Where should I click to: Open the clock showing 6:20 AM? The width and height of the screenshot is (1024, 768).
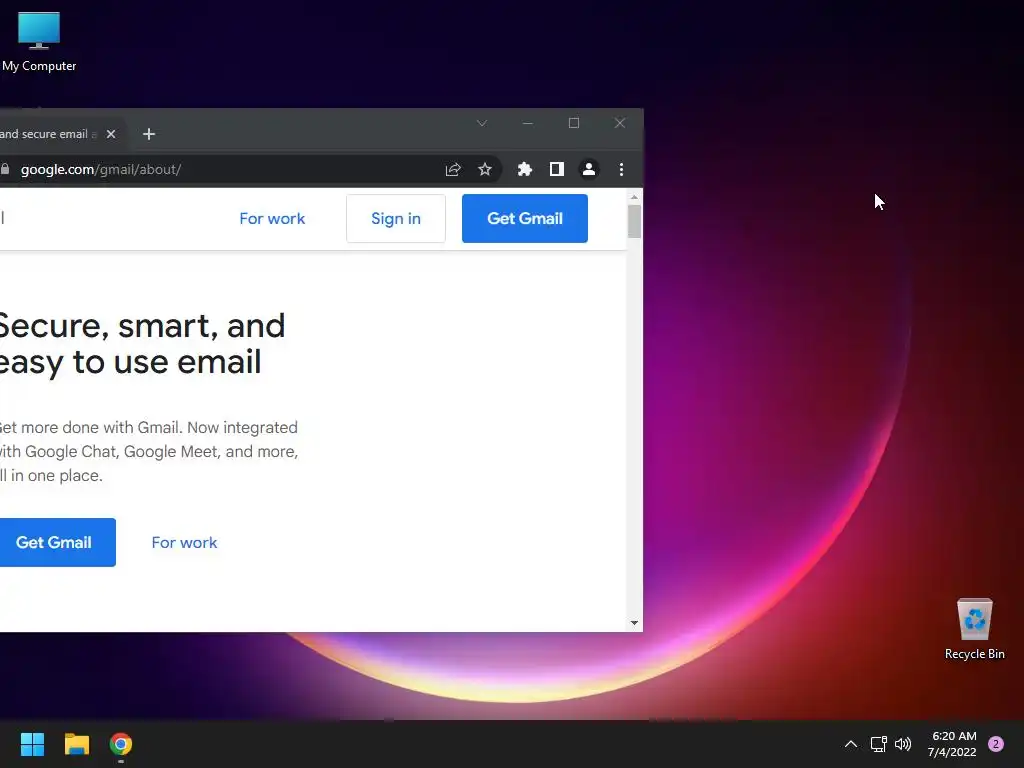tap(952, 744)
